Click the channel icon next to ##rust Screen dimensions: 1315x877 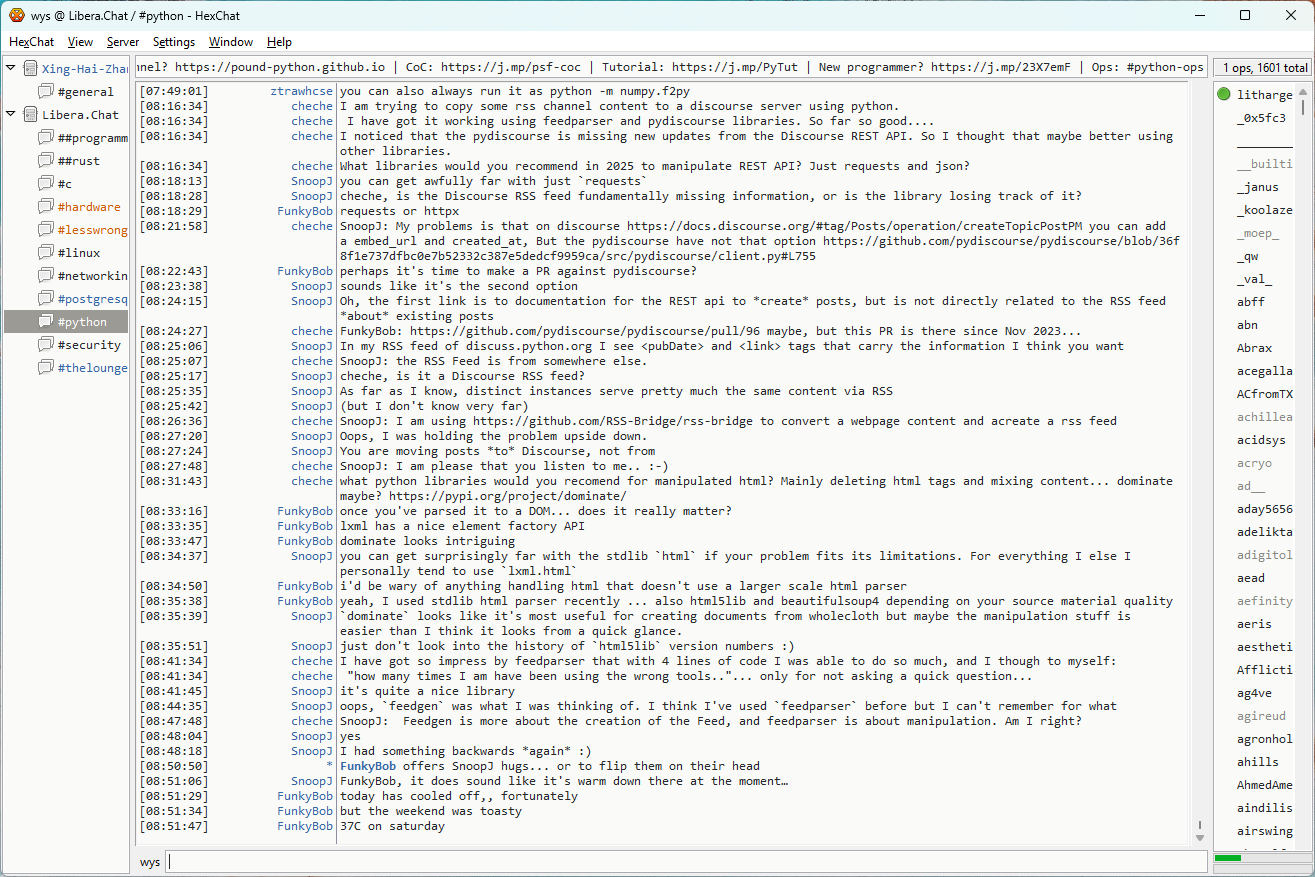coord(45,161)
